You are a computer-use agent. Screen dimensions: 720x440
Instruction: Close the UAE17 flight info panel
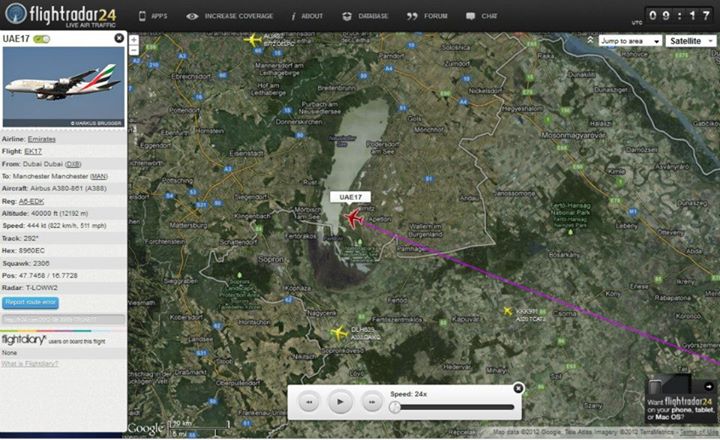119,38
